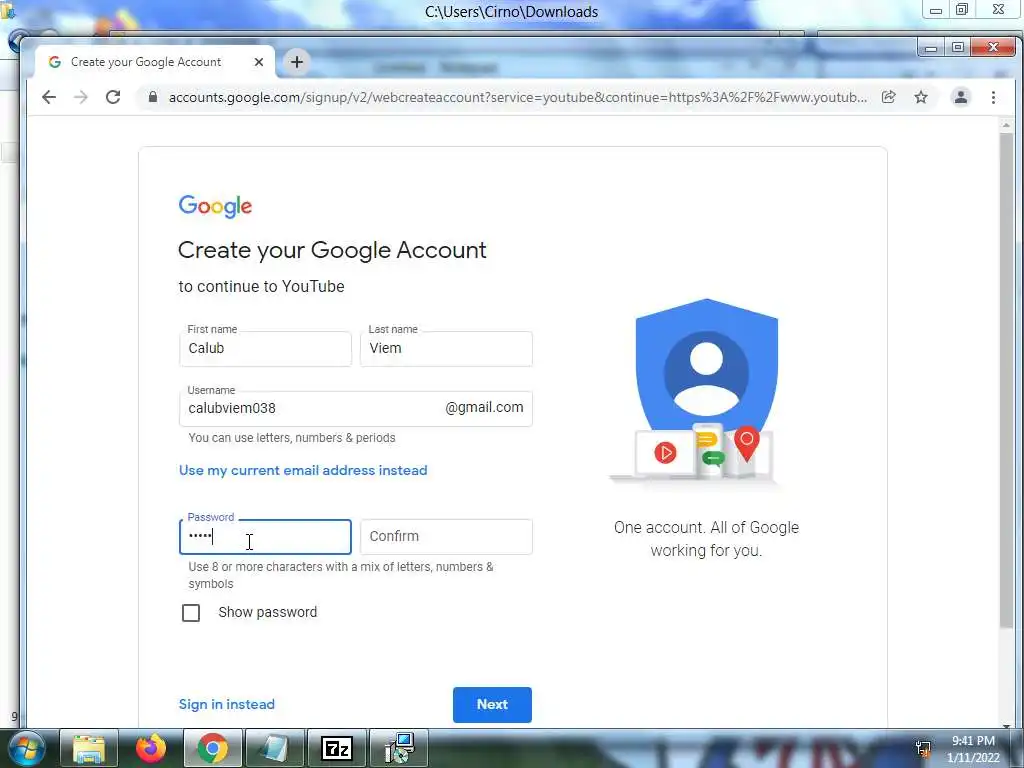Click the Confirm password field
This screenshot has width=1024, height=768.
click(x=446, y=537)
